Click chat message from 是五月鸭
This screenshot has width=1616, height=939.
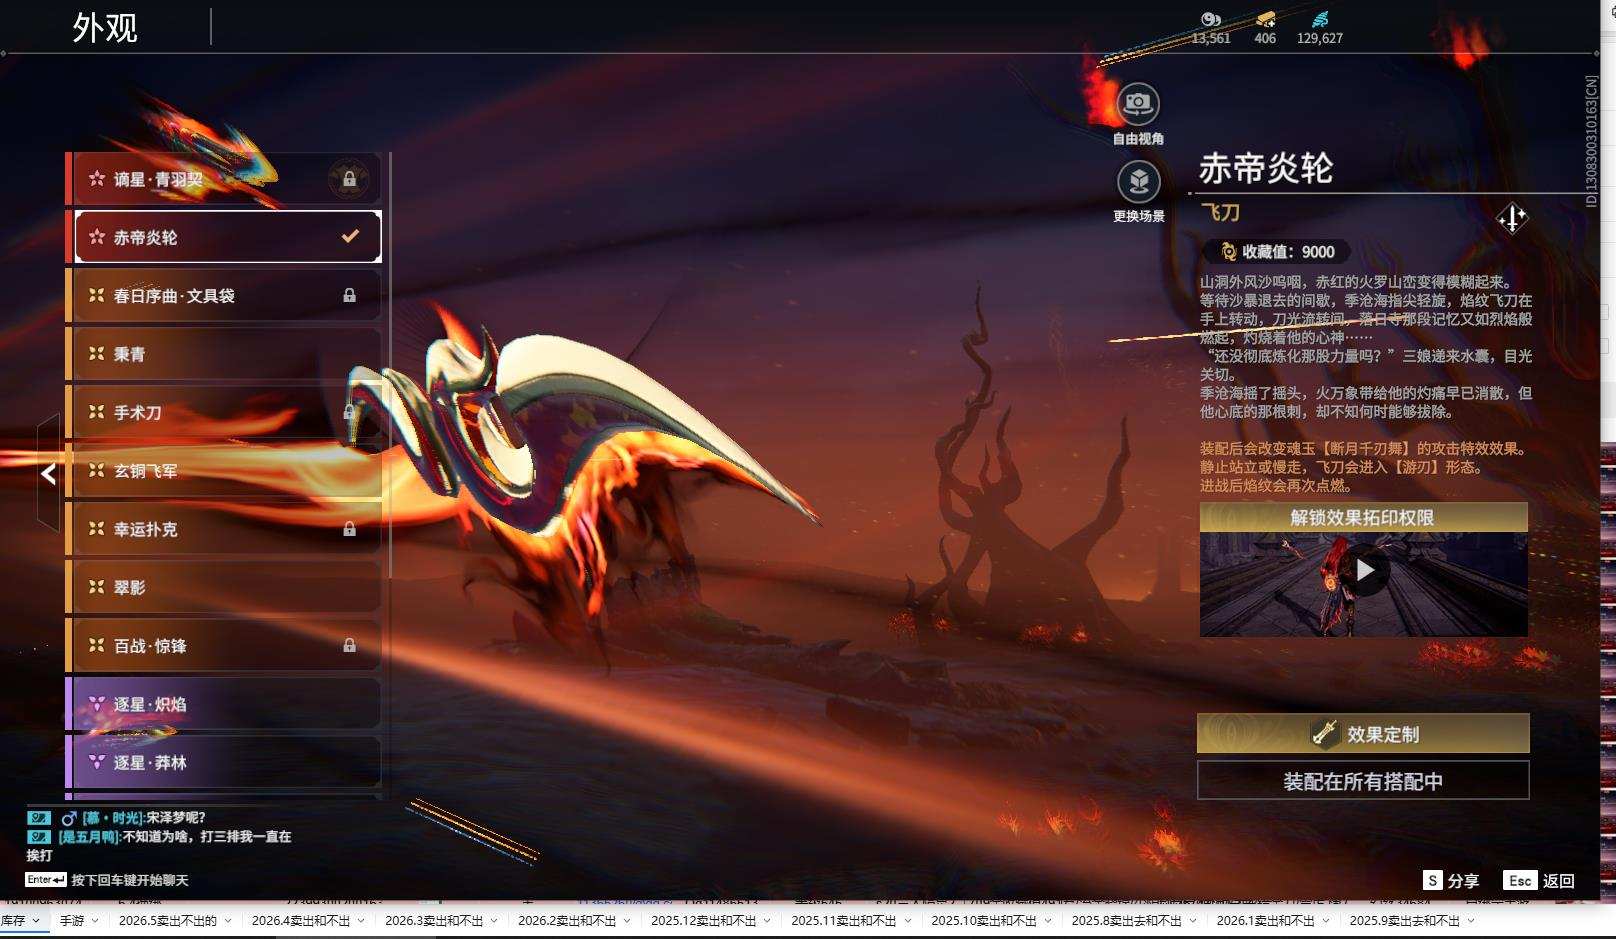(x=160, y=845)
